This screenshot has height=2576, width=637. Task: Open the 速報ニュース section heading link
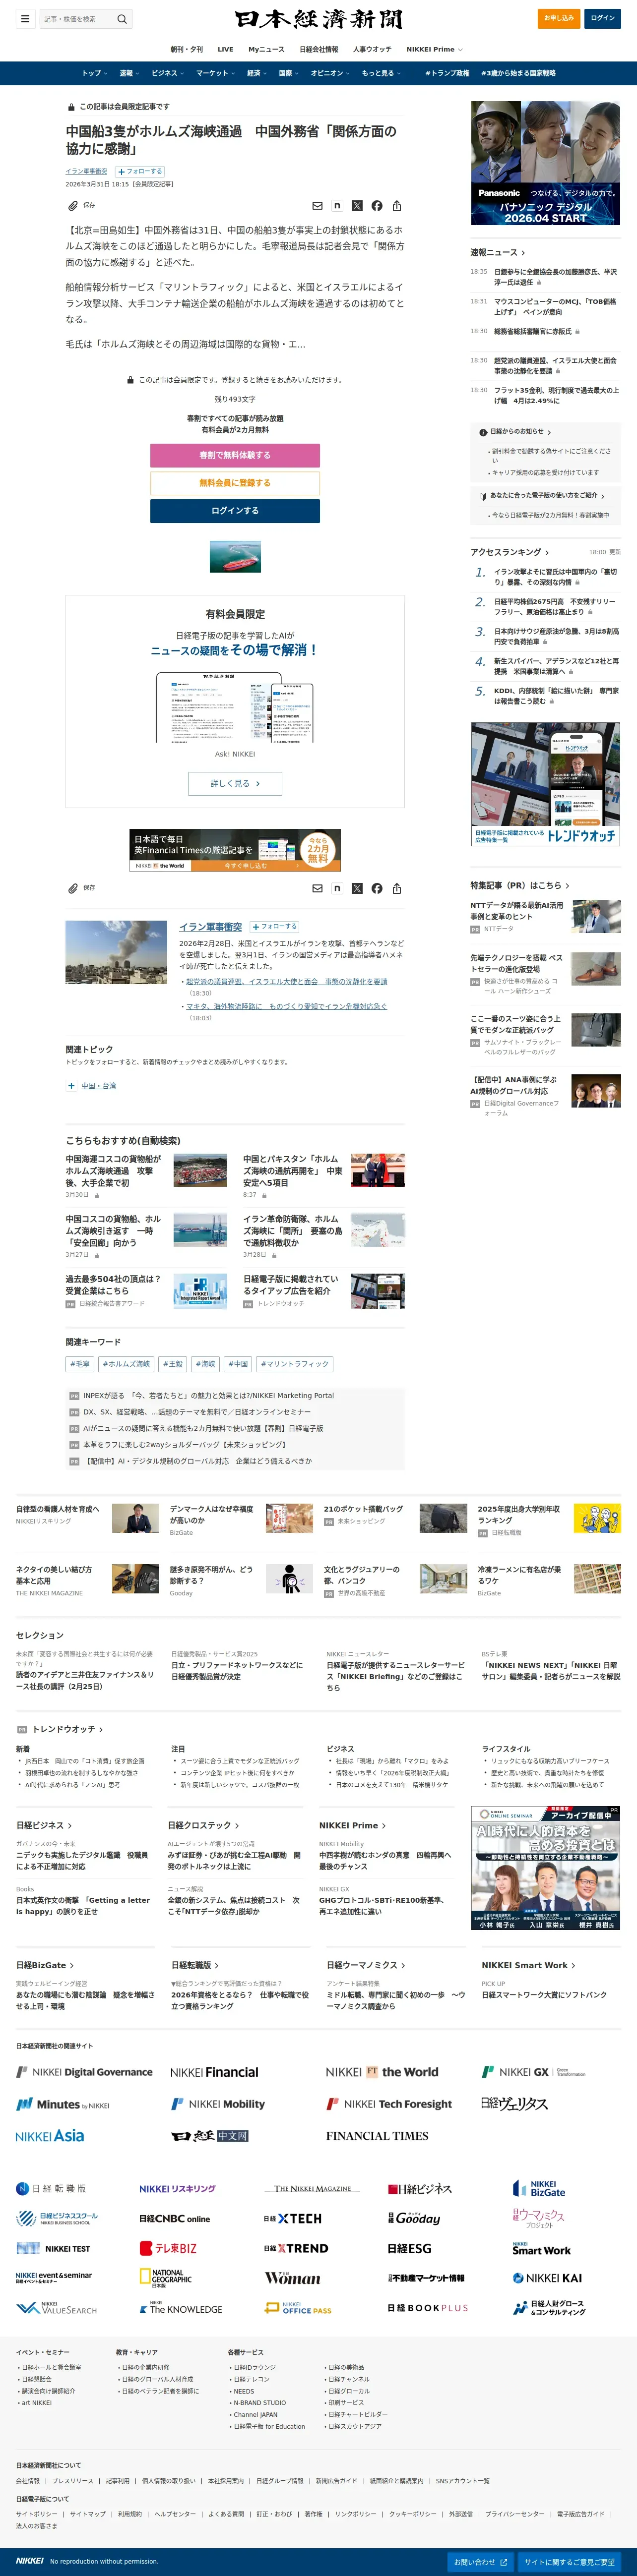[497, 253]
